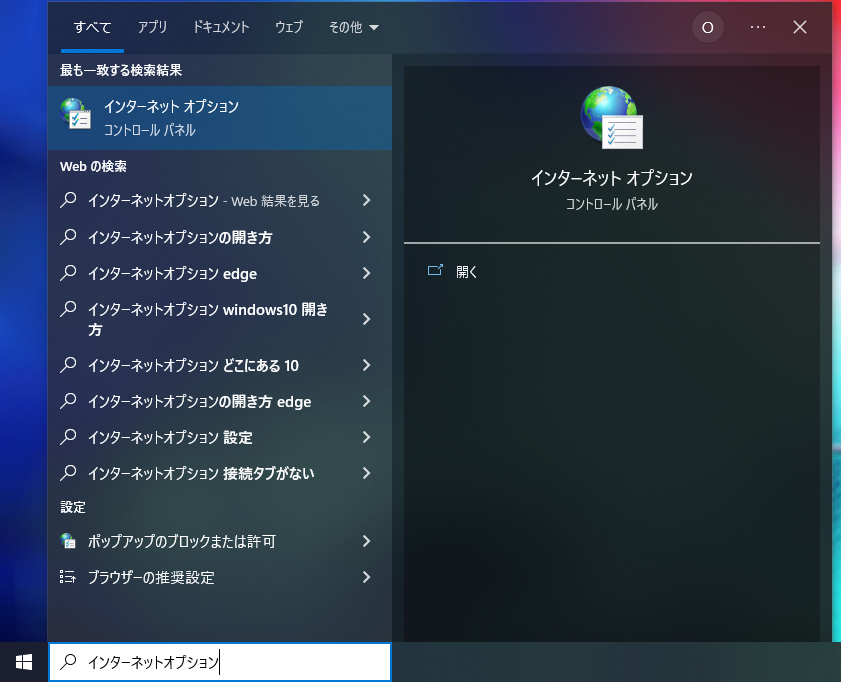
Task: Switch to the ウェブ tab
Action: 289,27
